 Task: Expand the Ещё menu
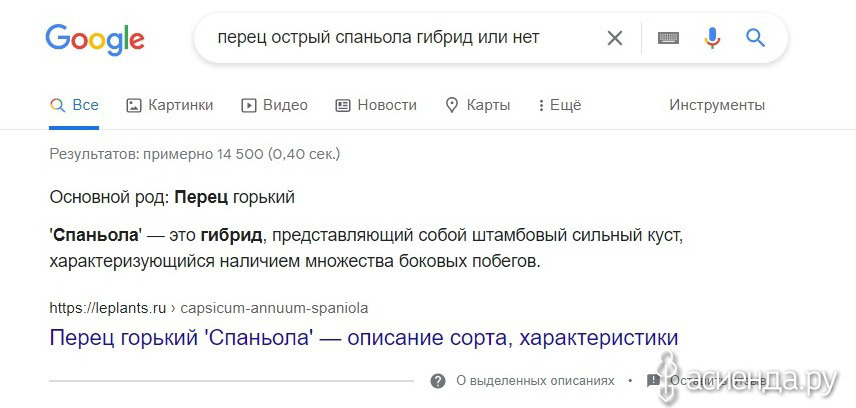tap(560, 105)
